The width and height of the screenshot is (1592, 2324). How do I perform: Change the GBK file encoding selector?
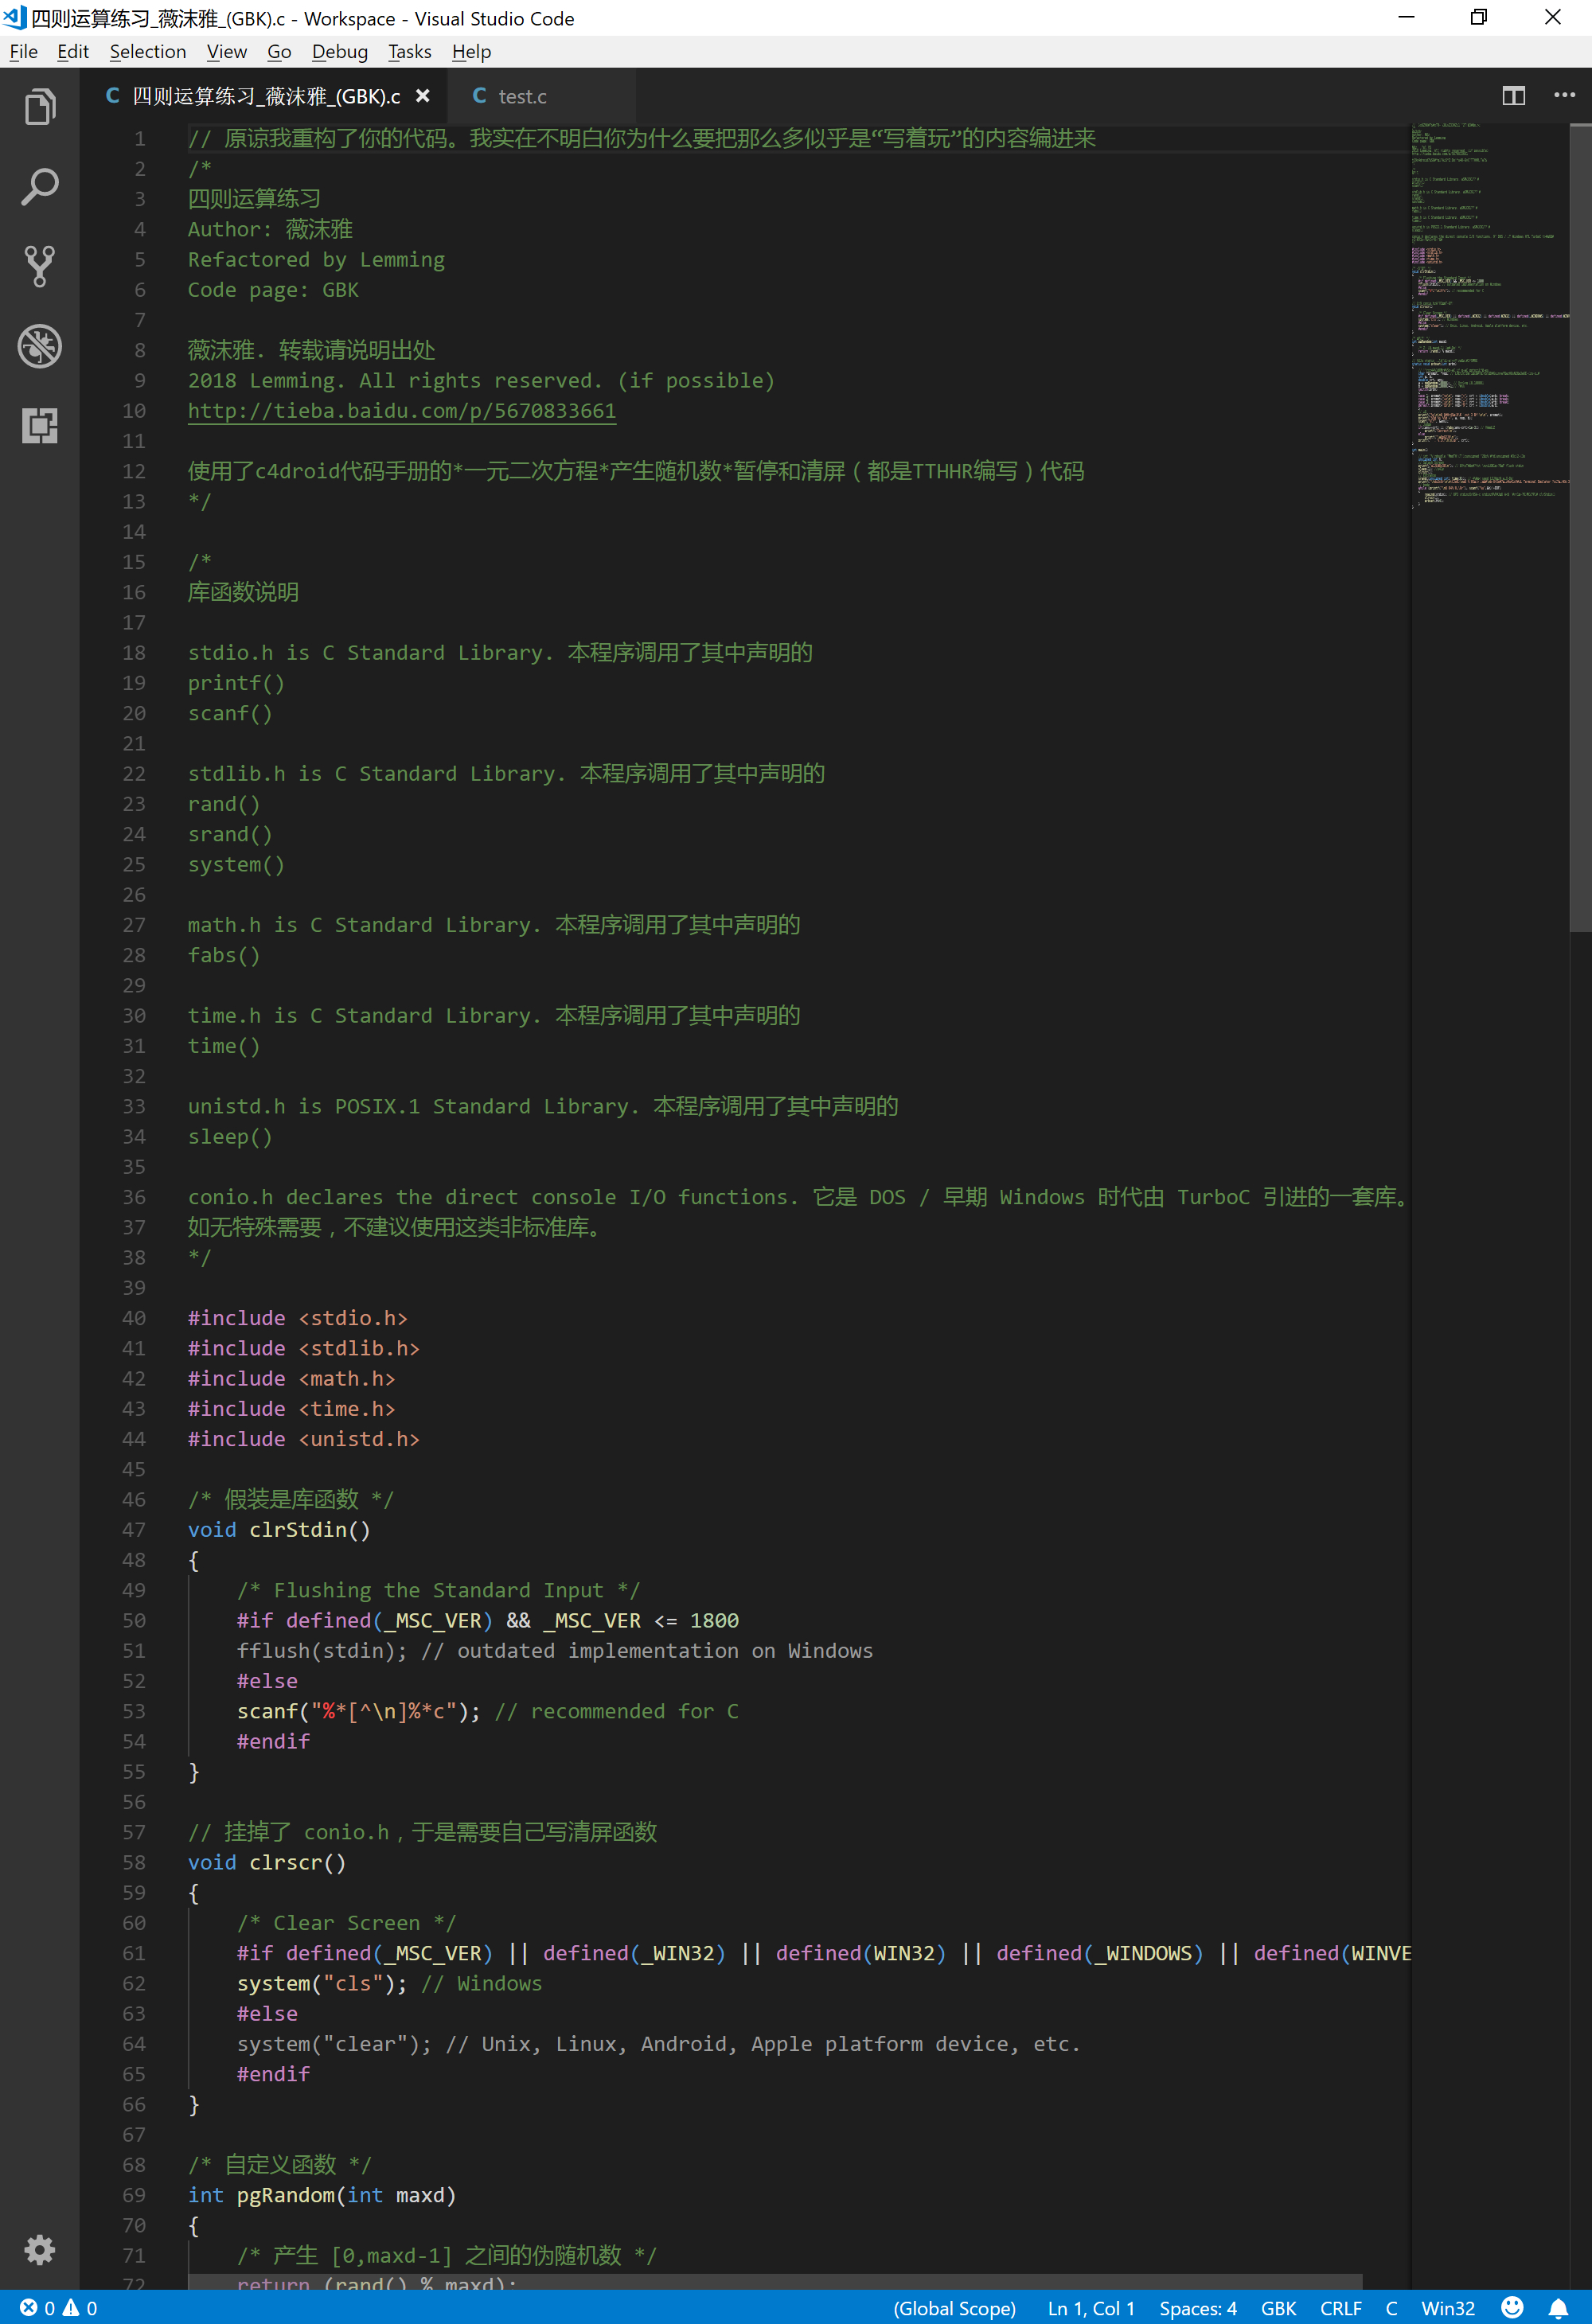point(1278,2308)
